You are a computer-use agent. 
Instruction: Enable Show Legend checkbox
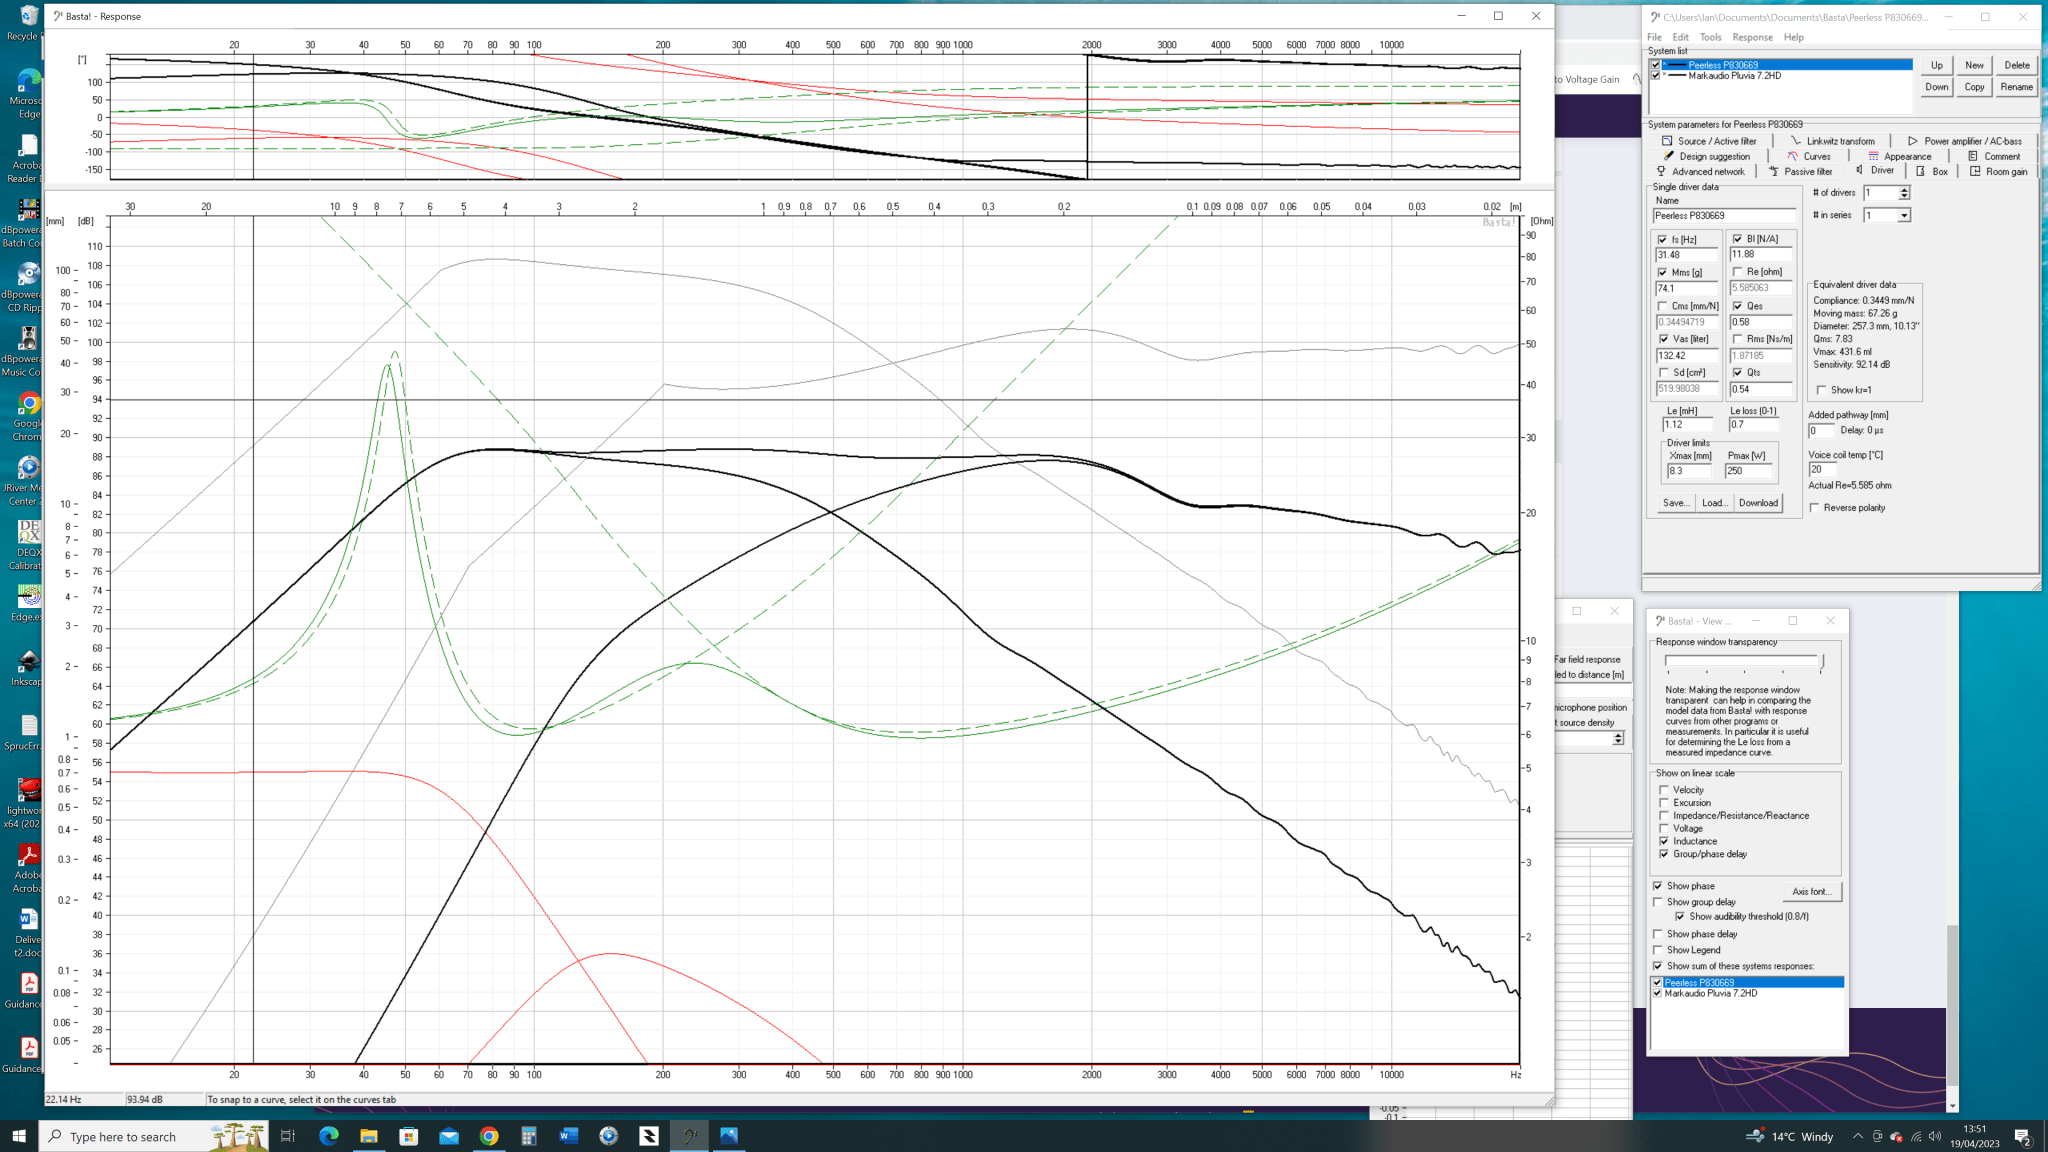[x=1657, y=950]
